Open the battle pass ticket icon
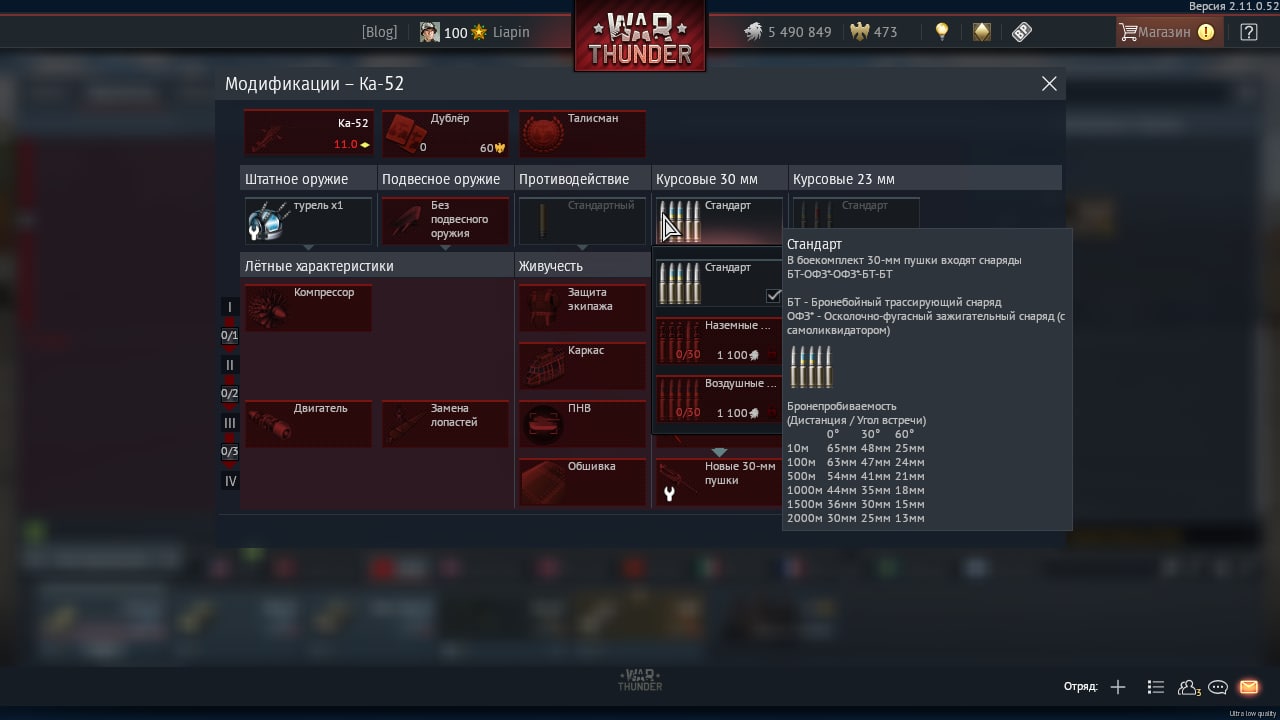This screenshot has width=1280, height=720. pyautogui.click(x=1021, y=32)
